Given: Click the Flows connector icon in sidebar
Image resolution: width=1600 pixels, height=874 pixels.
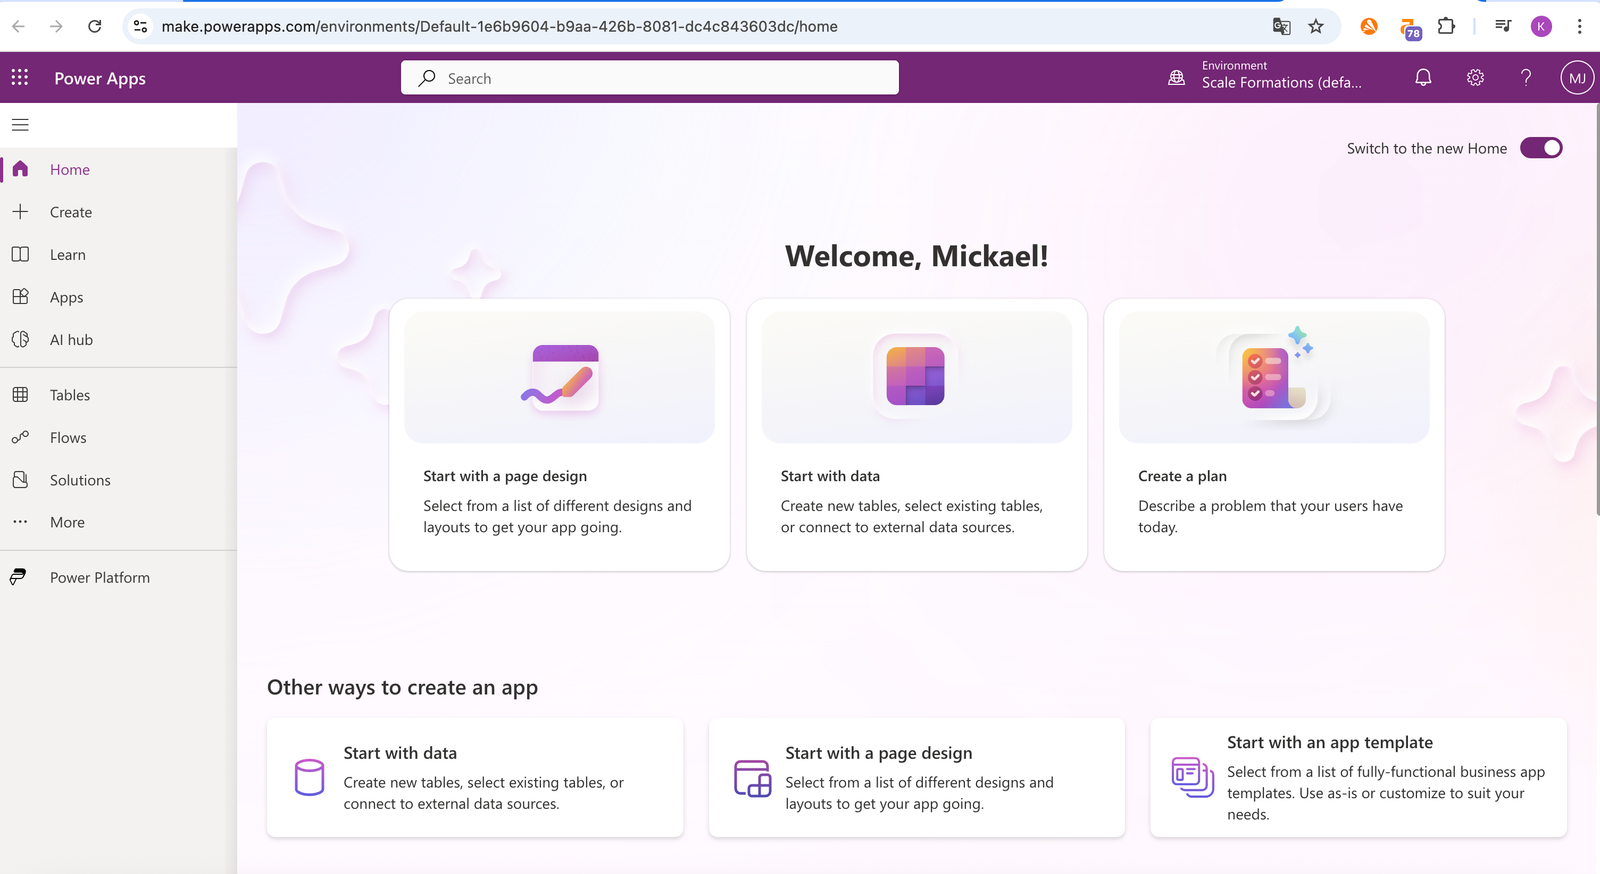Looking at the screenshot, I should 20,437.
